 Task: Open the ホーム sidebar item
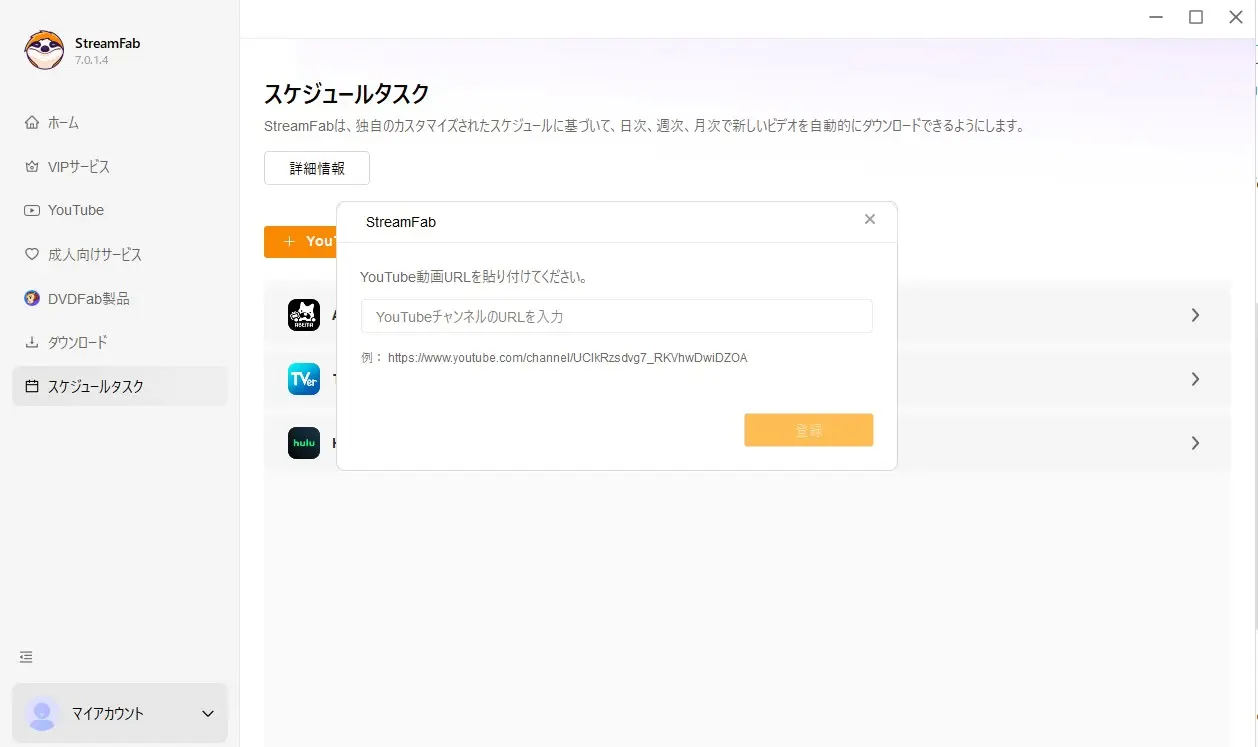pyautogui.click(x=120, y=123)
